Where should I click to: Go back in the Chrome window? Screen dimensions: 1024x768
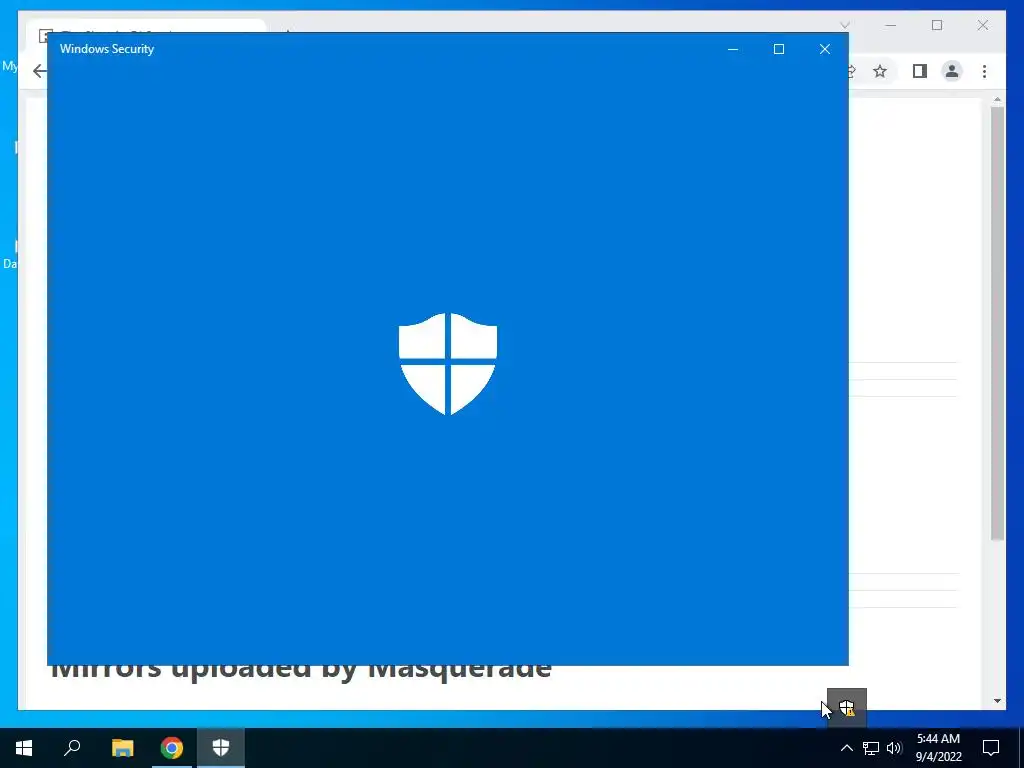point(39,71)
